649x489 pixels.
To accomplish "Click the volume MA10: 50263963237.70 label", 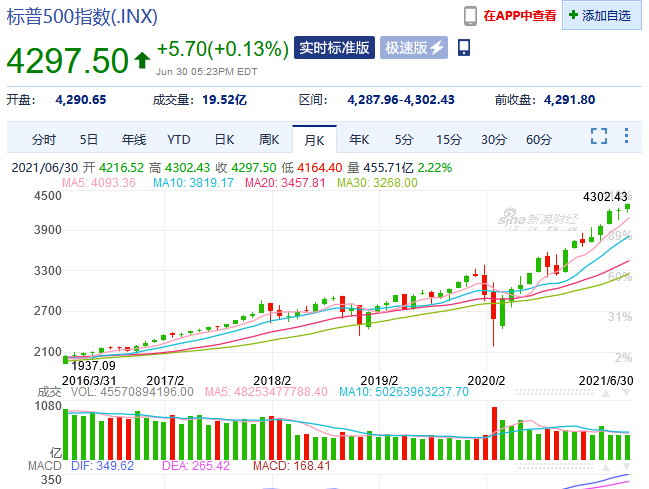I will [404, 392].
